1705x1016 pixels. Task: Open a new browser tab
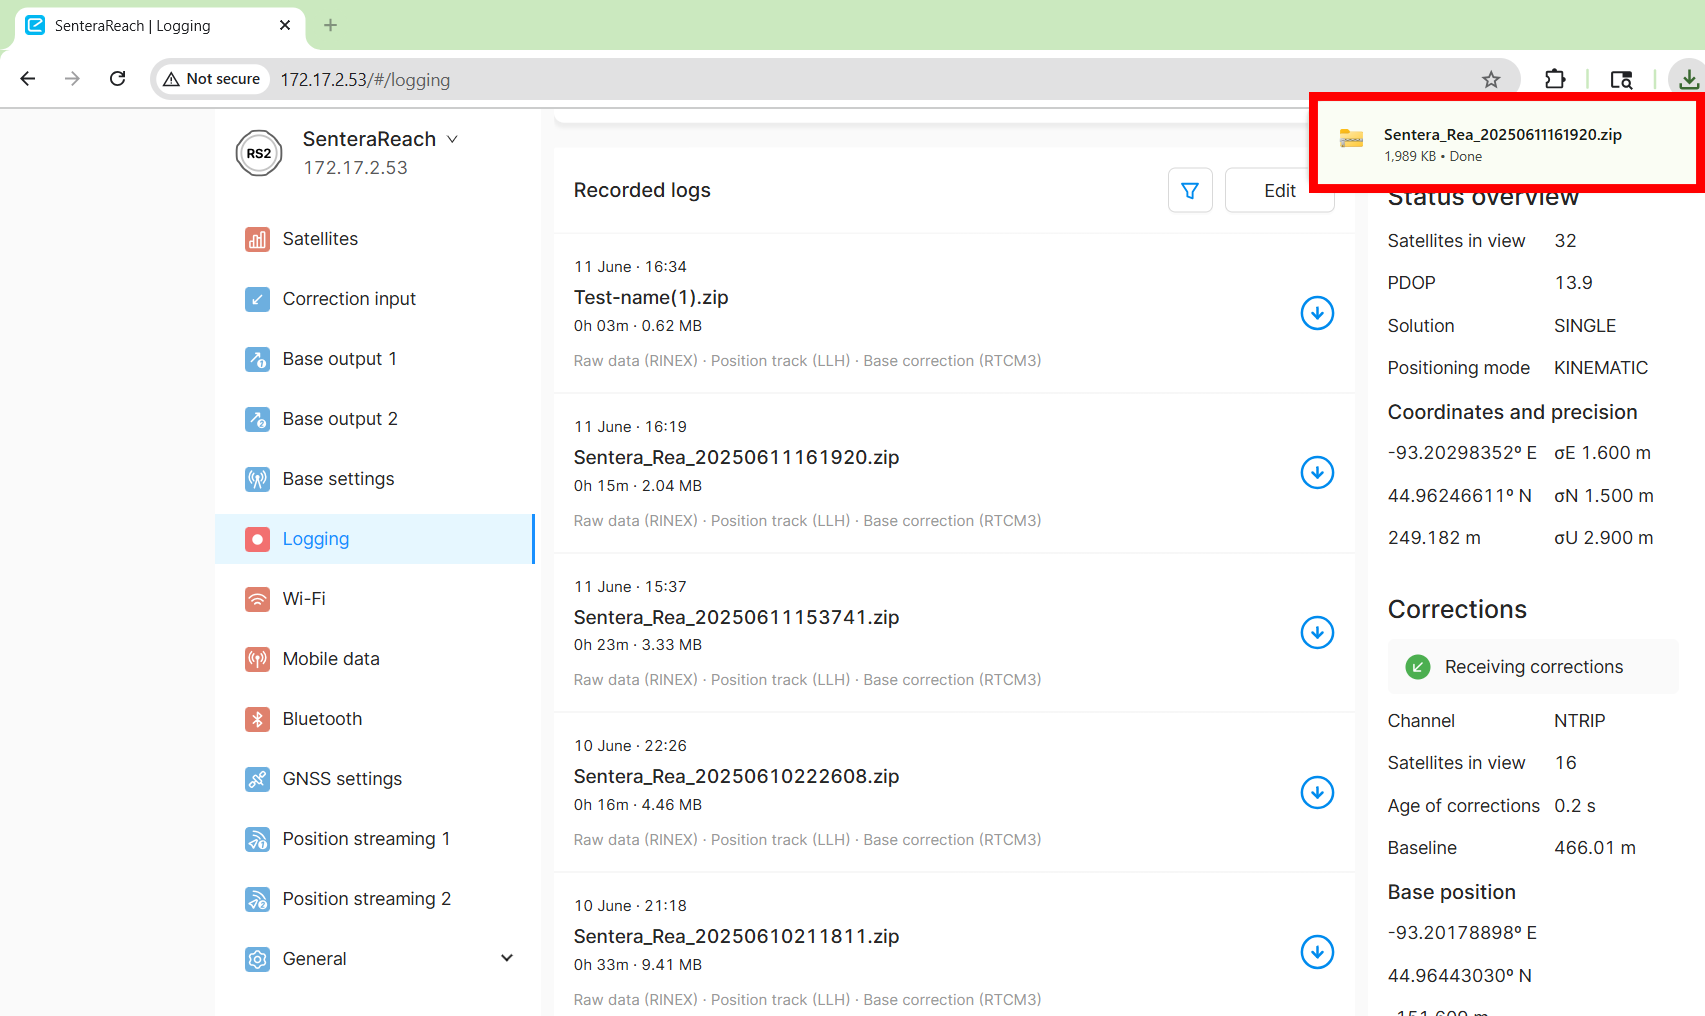[330, 25]
